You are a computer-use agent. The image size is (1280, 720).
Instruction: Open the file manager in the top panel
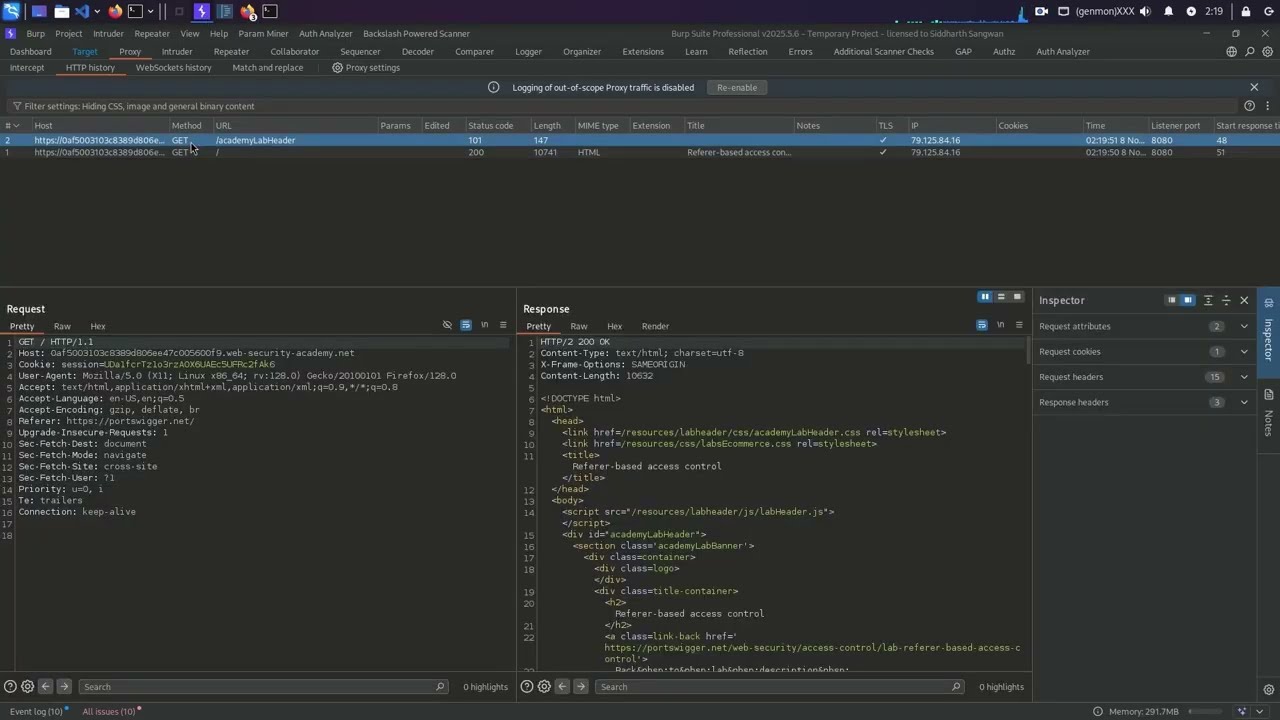point(61,11)
